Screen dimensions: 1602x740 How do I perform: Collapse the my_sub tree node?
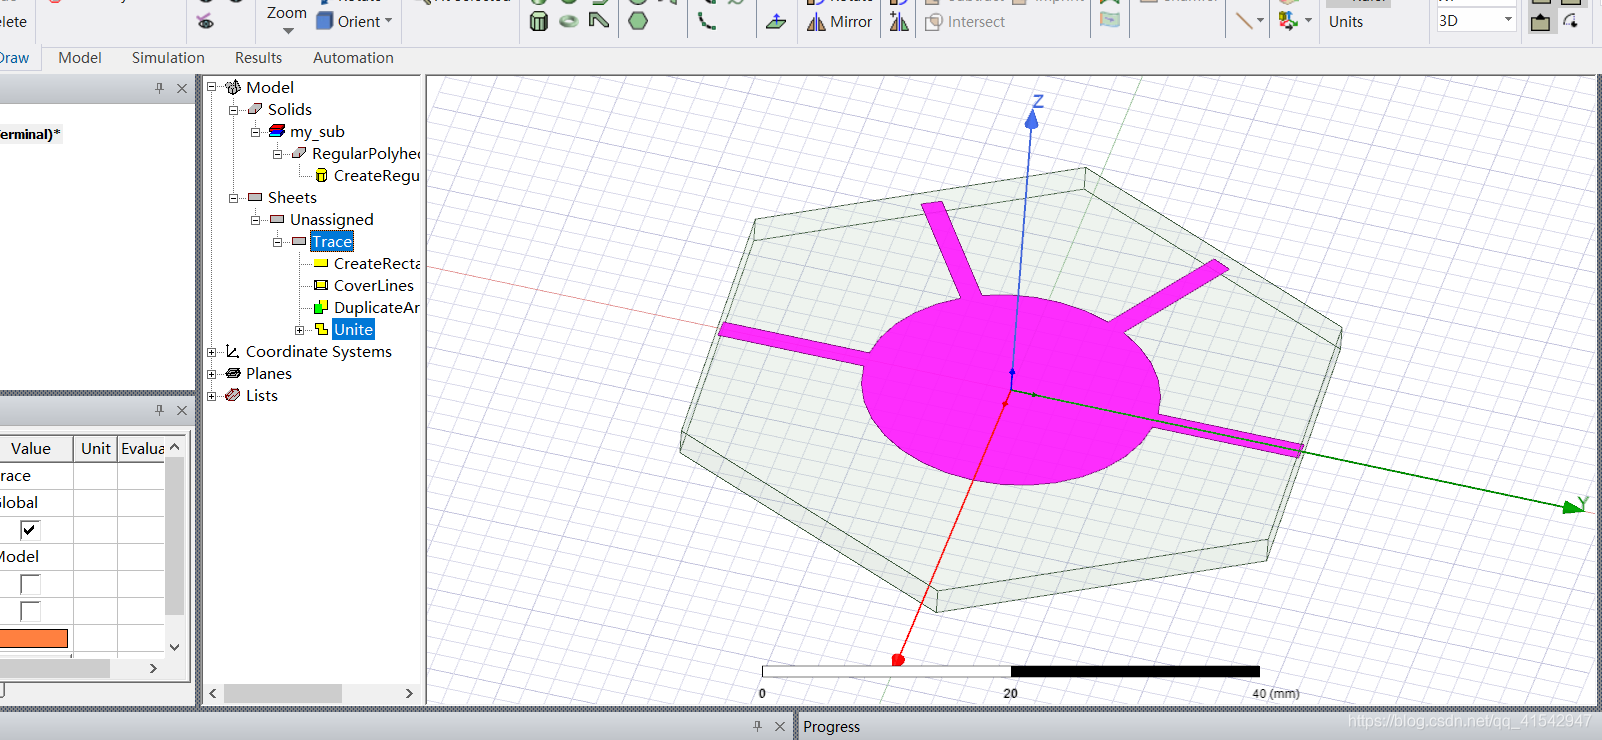256,131
